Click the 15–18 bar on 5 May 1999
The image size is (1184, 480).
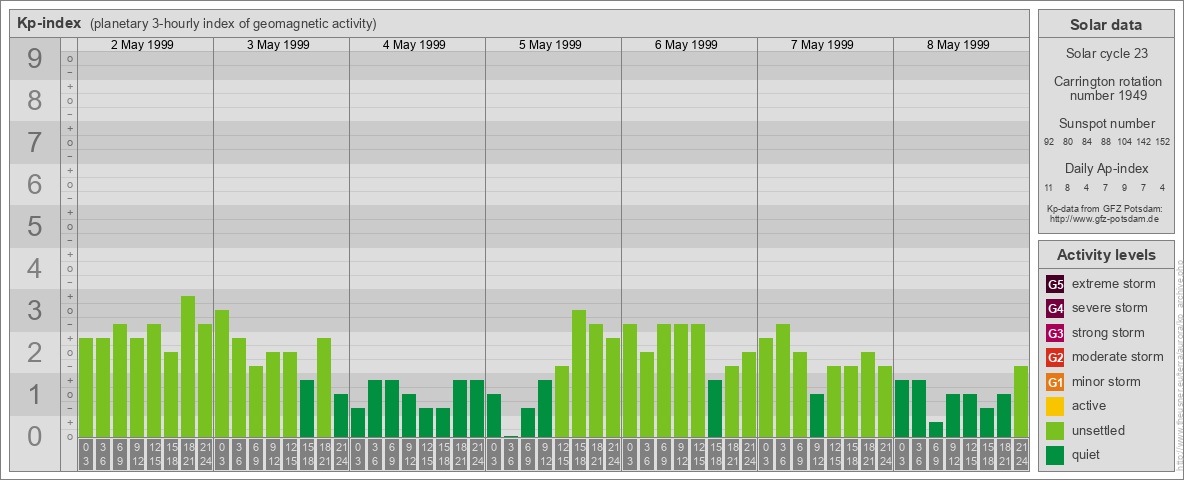coord(579,374)
